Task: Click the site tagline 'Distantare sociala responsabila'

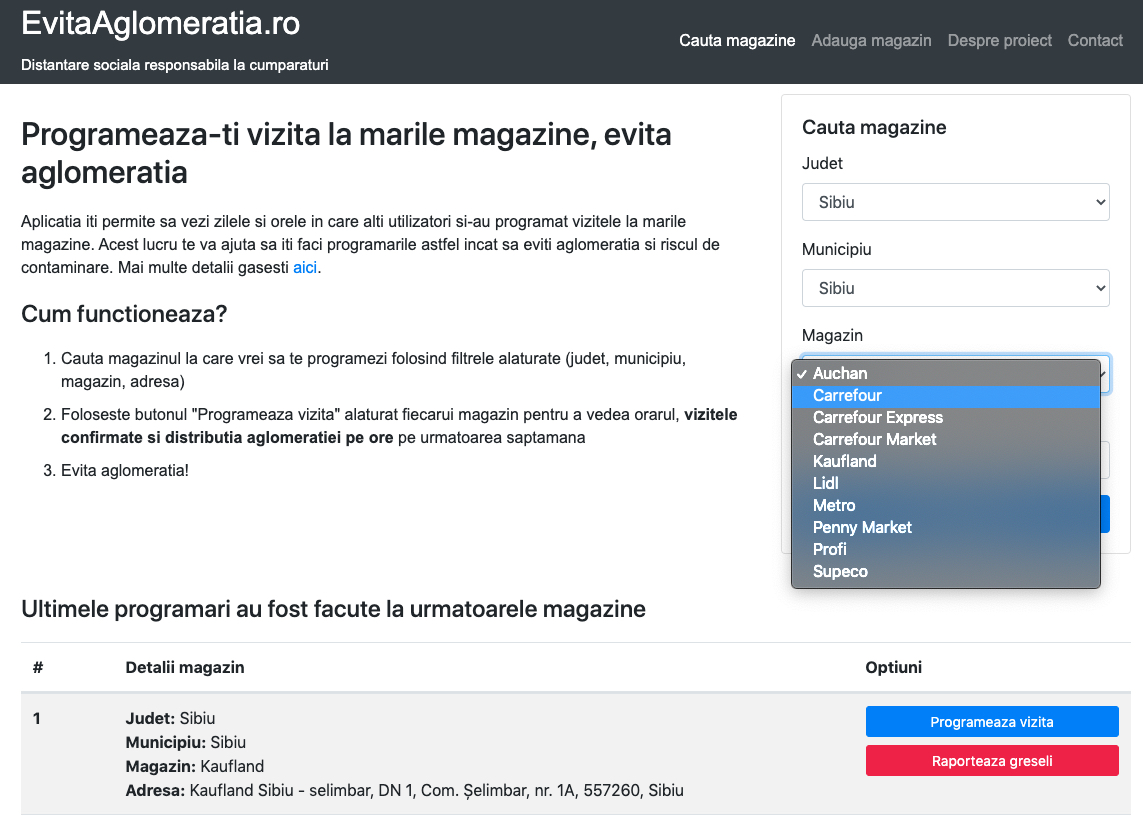Action: [x=175, y=65]
